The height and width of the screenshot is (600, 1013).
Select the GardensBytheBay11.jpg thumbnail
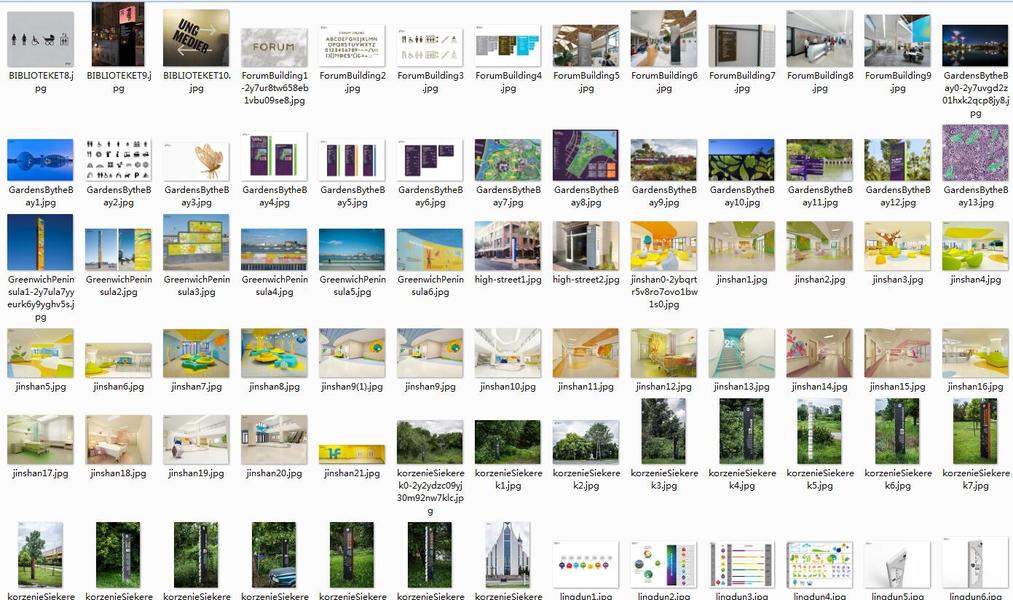pyautogui.click(x=820, y=160)
